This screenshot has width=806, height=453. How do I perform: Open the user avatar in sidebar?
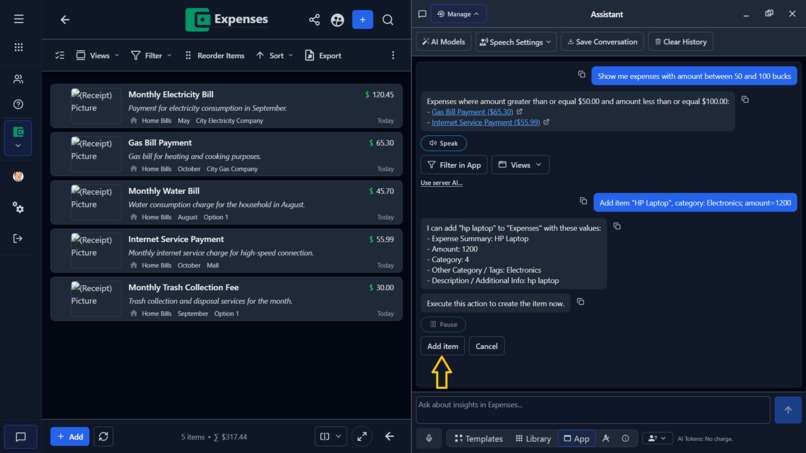tap(19, 176)
